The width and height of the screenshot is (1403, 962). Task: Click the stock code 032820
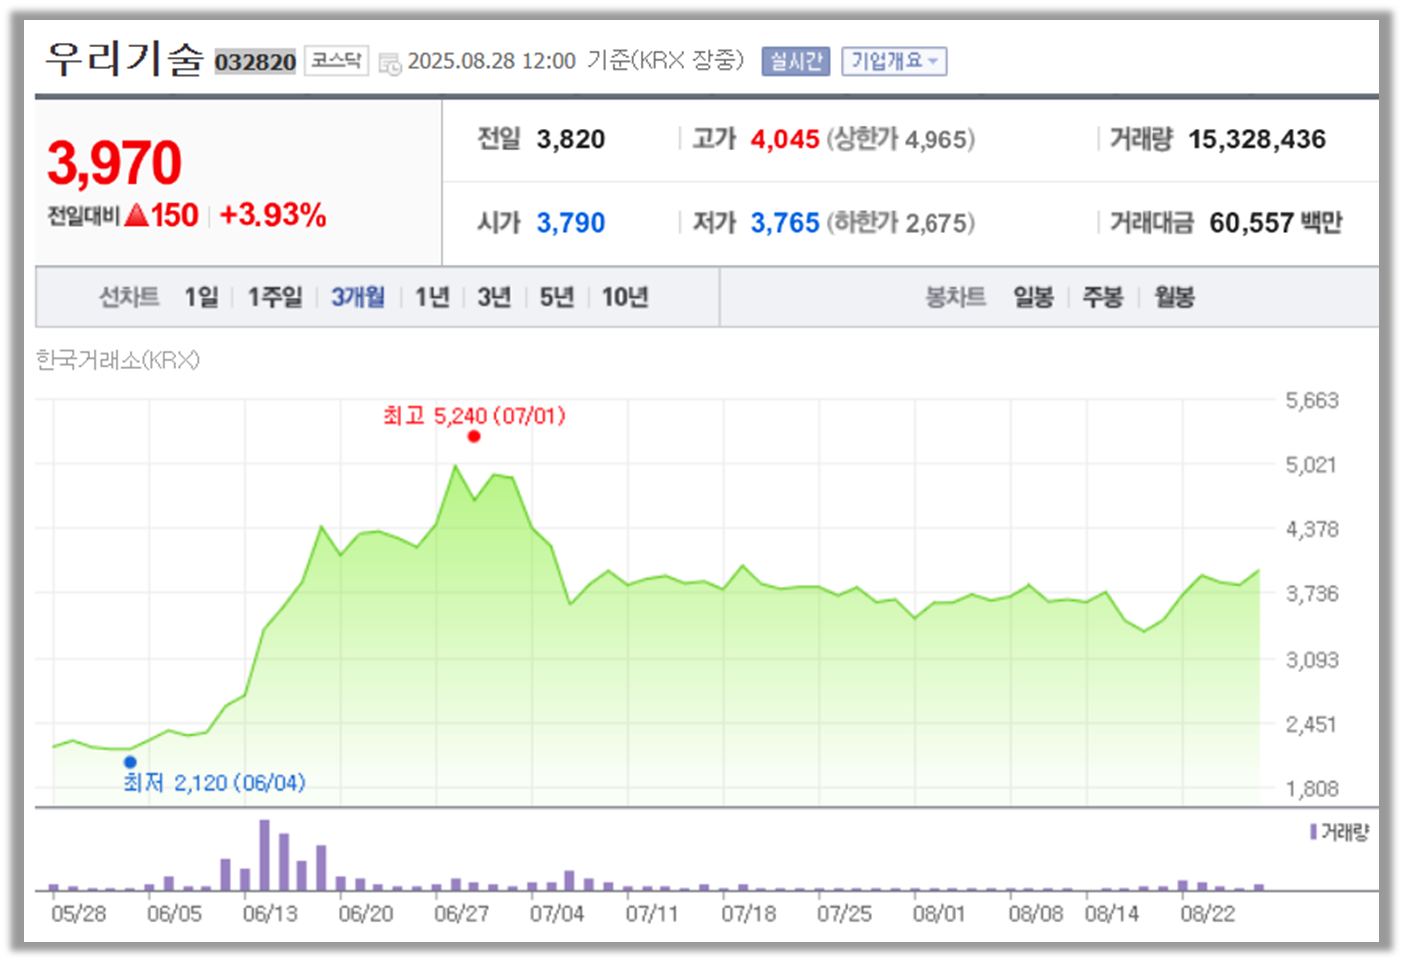[255, 62]
